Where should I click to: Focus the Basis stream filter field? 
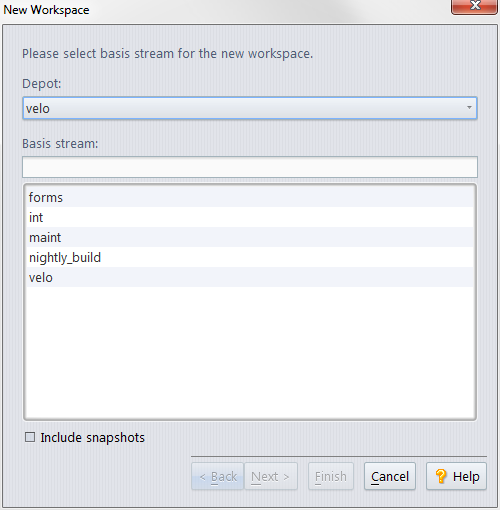[x=250, y=167]
